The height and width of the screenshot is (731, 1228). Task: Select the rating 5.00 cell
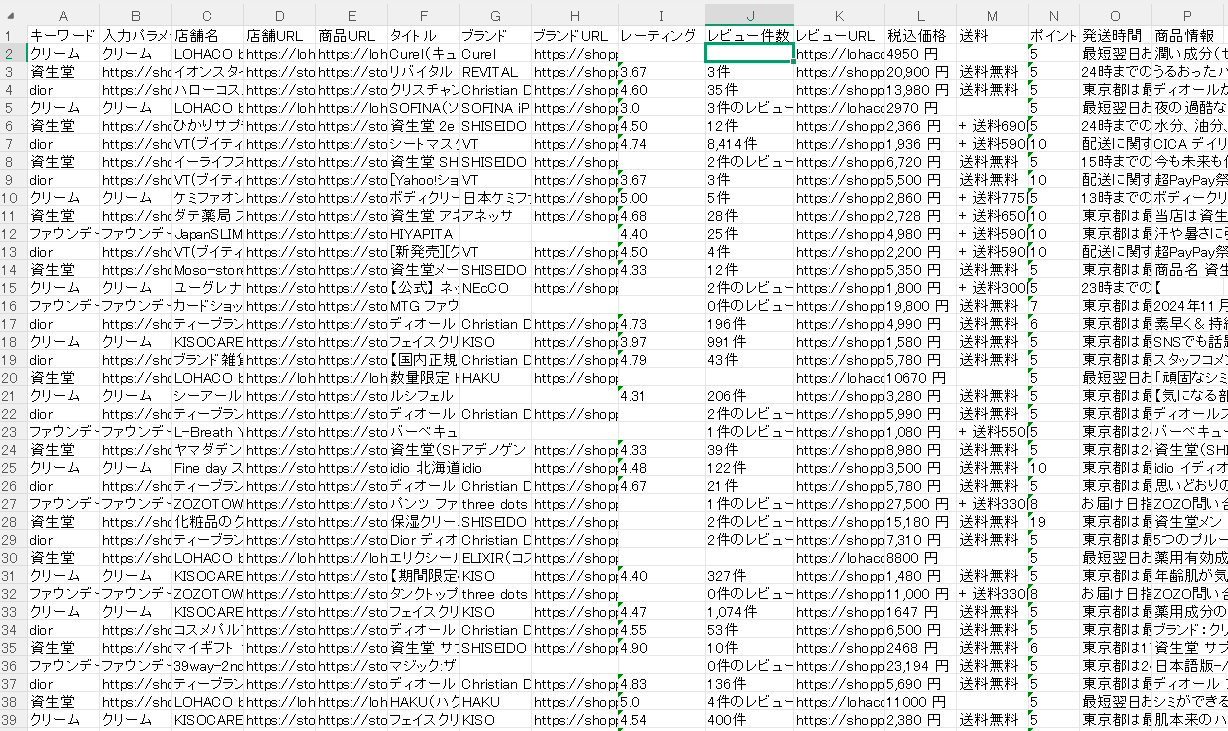point(661,198)
